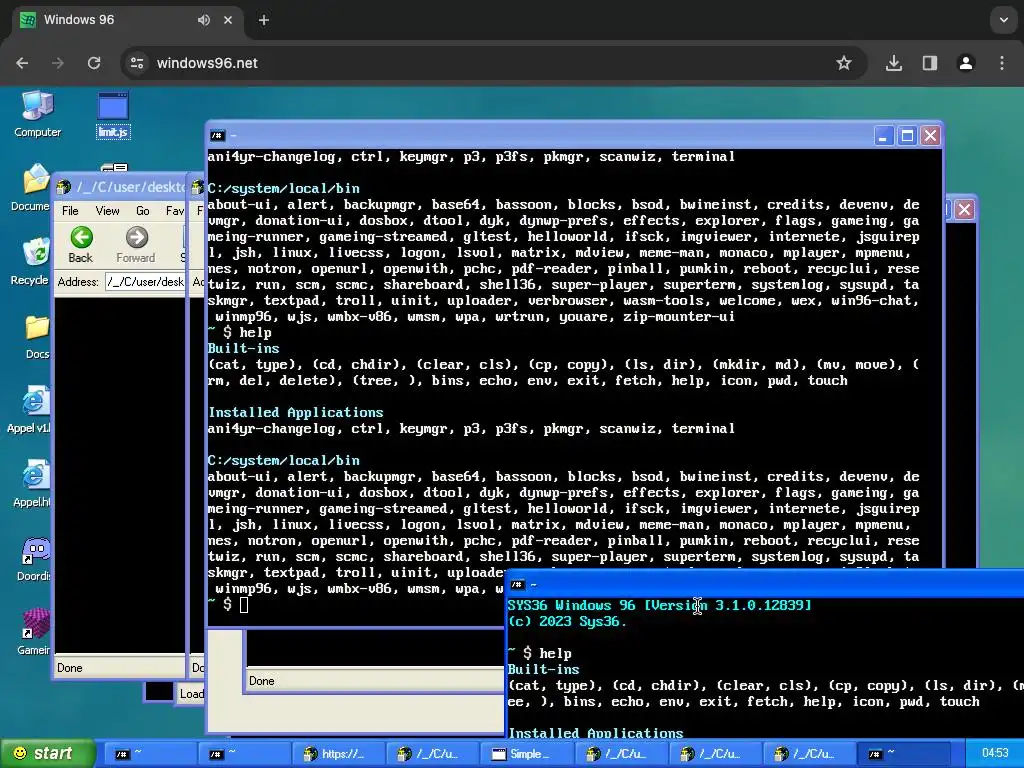
Task: Bookmark this page with the star icon
Action: (844, 63)
